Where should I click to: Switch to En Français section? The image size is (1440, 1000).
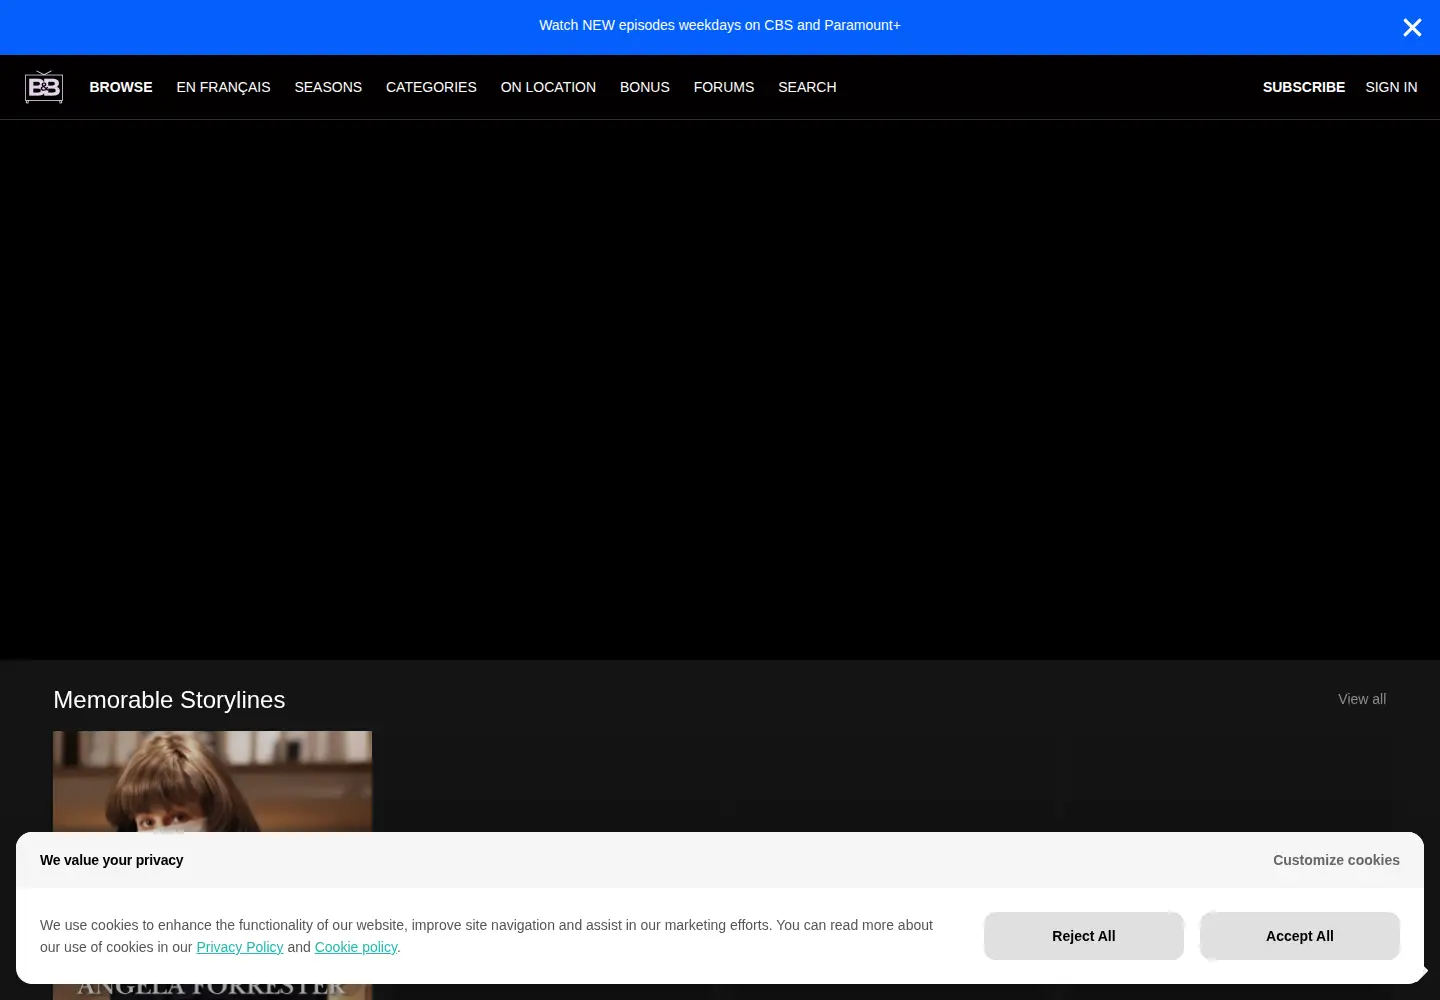[223, 87]
